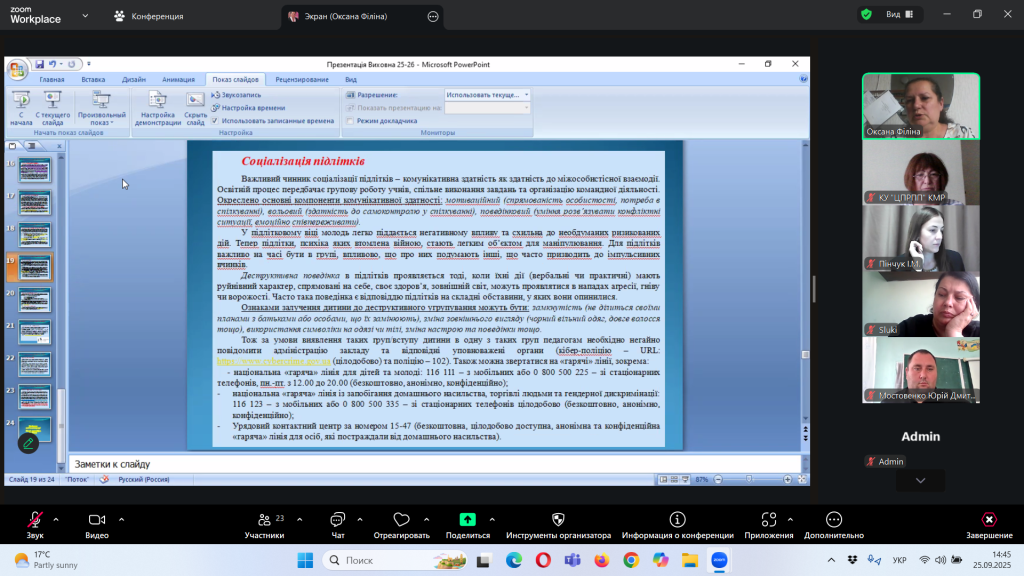
Task: Open the Разрешение resolution dropdown
Action: point(487,95)
